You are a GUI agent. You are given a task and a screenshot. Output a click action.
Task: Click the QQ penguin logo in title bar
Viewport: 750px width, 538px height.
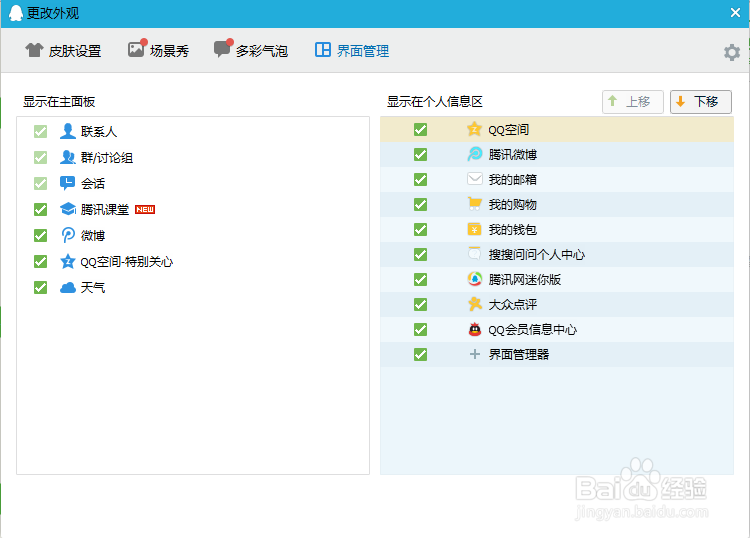coord(16,13)
